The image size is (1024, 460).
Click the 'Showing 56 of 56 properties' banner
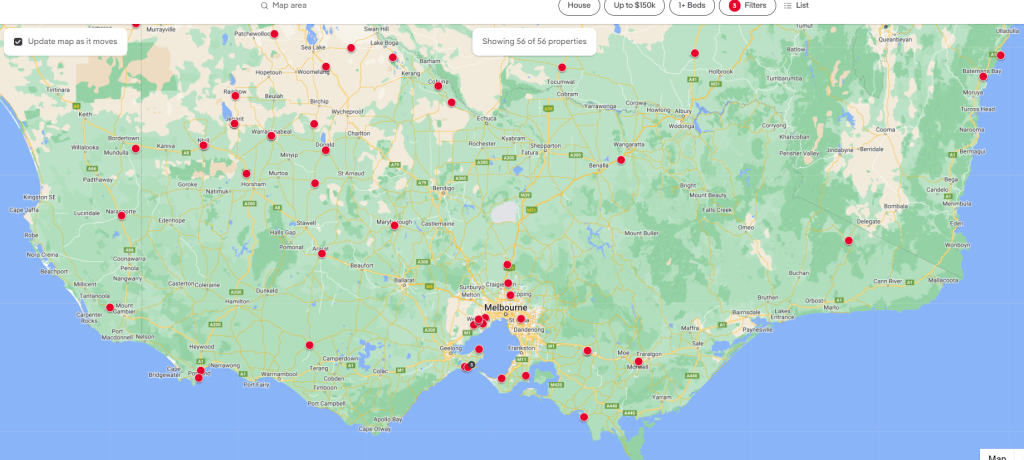point(535,42)
